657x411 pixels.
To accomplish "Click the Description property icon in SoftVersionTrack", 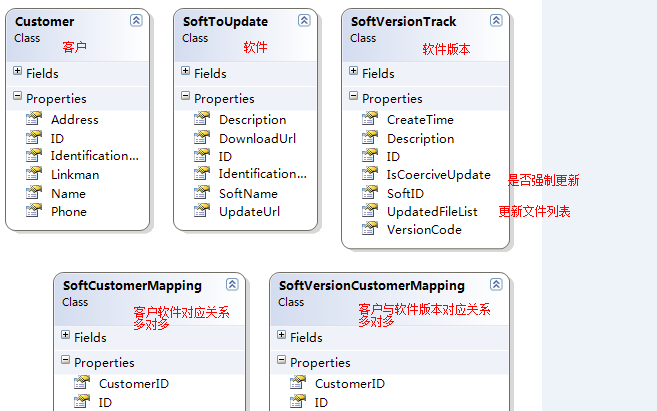I will pos(370,137).
